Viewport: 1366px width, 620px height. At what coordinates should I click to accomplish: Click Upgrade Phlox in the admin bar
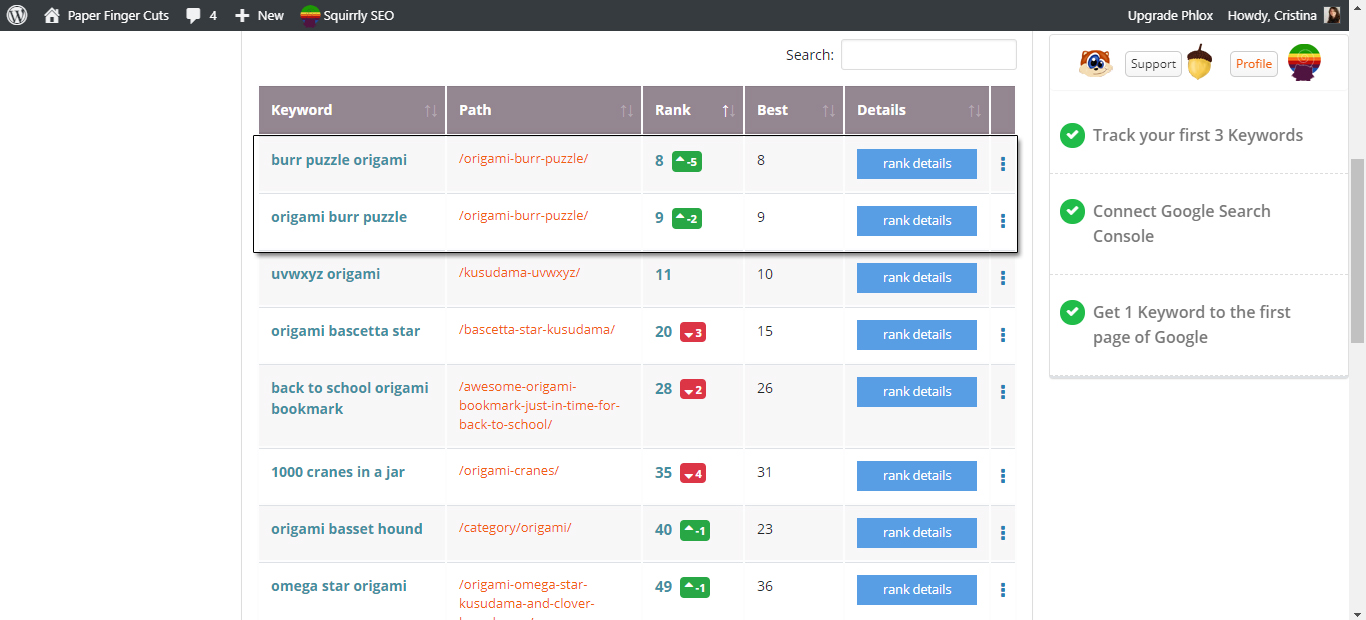coord(1169,15)
